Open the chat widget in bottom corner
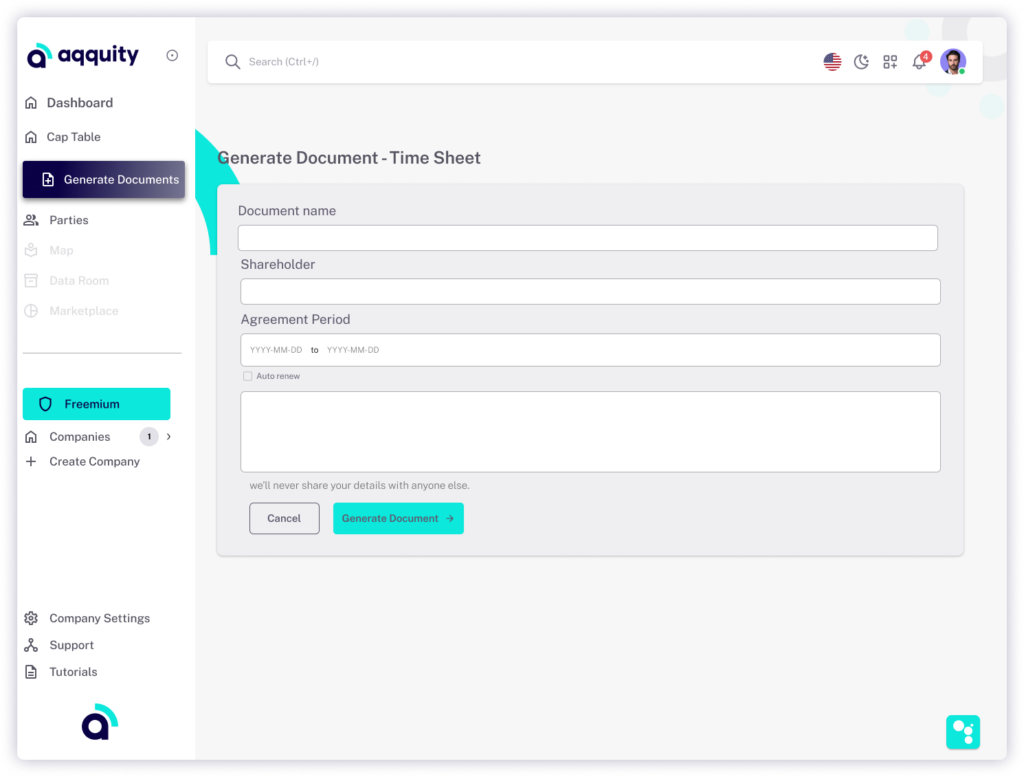The image size is (1024, 777). 963,732
